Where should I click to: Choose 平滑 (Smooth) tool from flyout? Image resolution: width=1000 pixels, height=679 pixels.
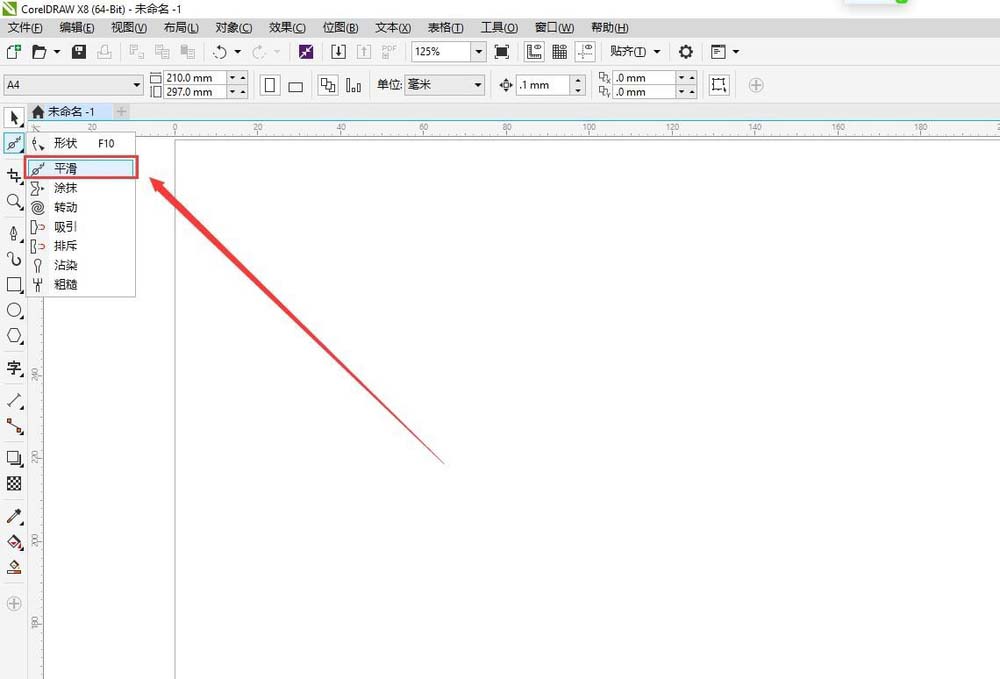tap(80, 168)
